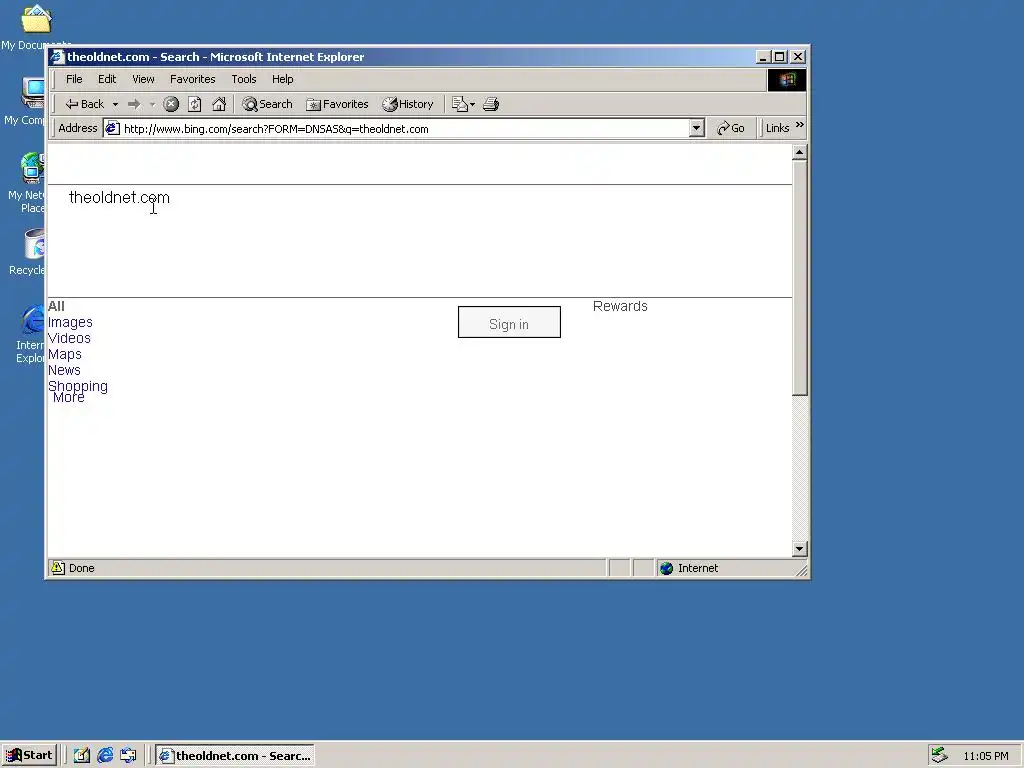Click the Internet zone globe icon
The width and height of the screenshot is (1024, 768).
tap(666, 568)
